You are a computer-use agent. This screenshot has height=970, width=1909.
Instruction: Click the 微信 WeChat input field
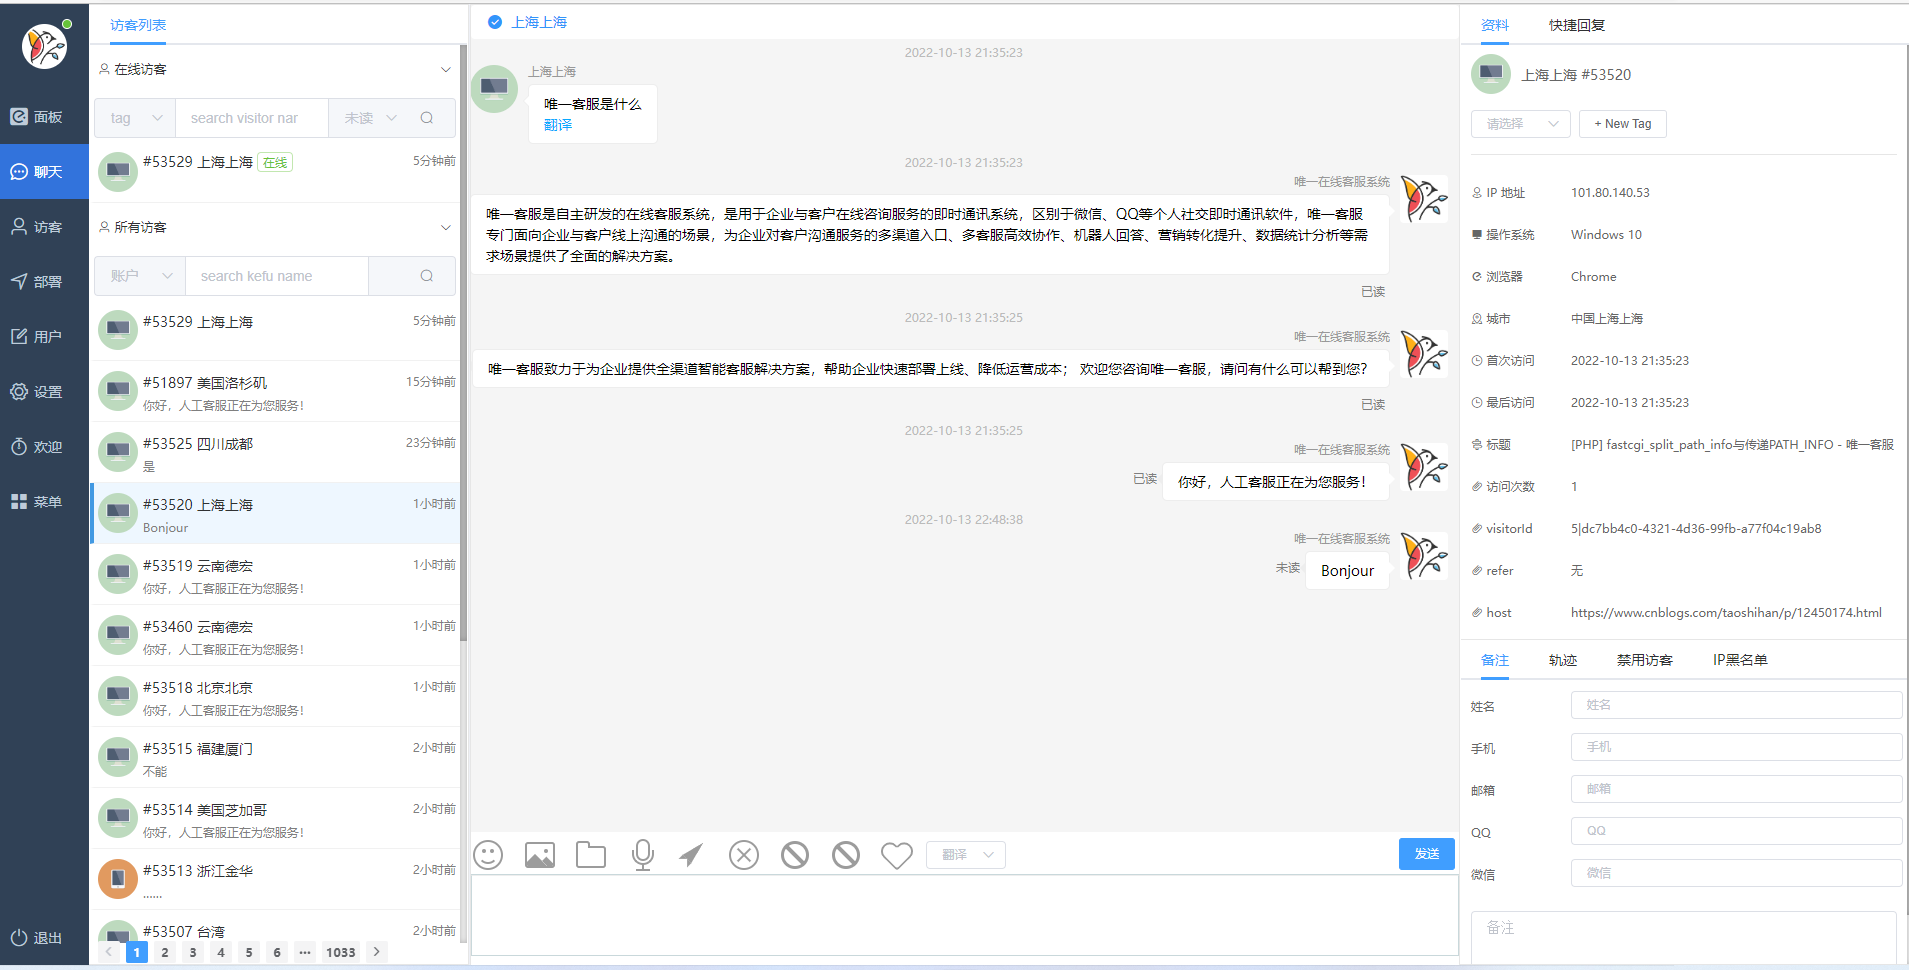(1737, 873)
